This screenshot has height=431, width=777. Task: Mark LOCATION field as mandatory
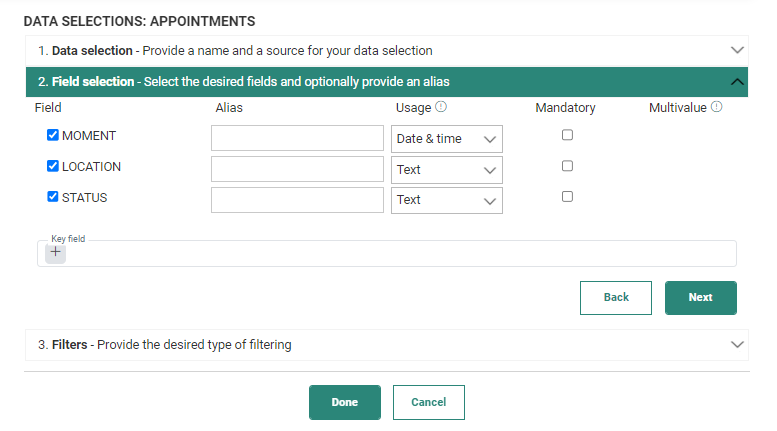click(567, 166)
